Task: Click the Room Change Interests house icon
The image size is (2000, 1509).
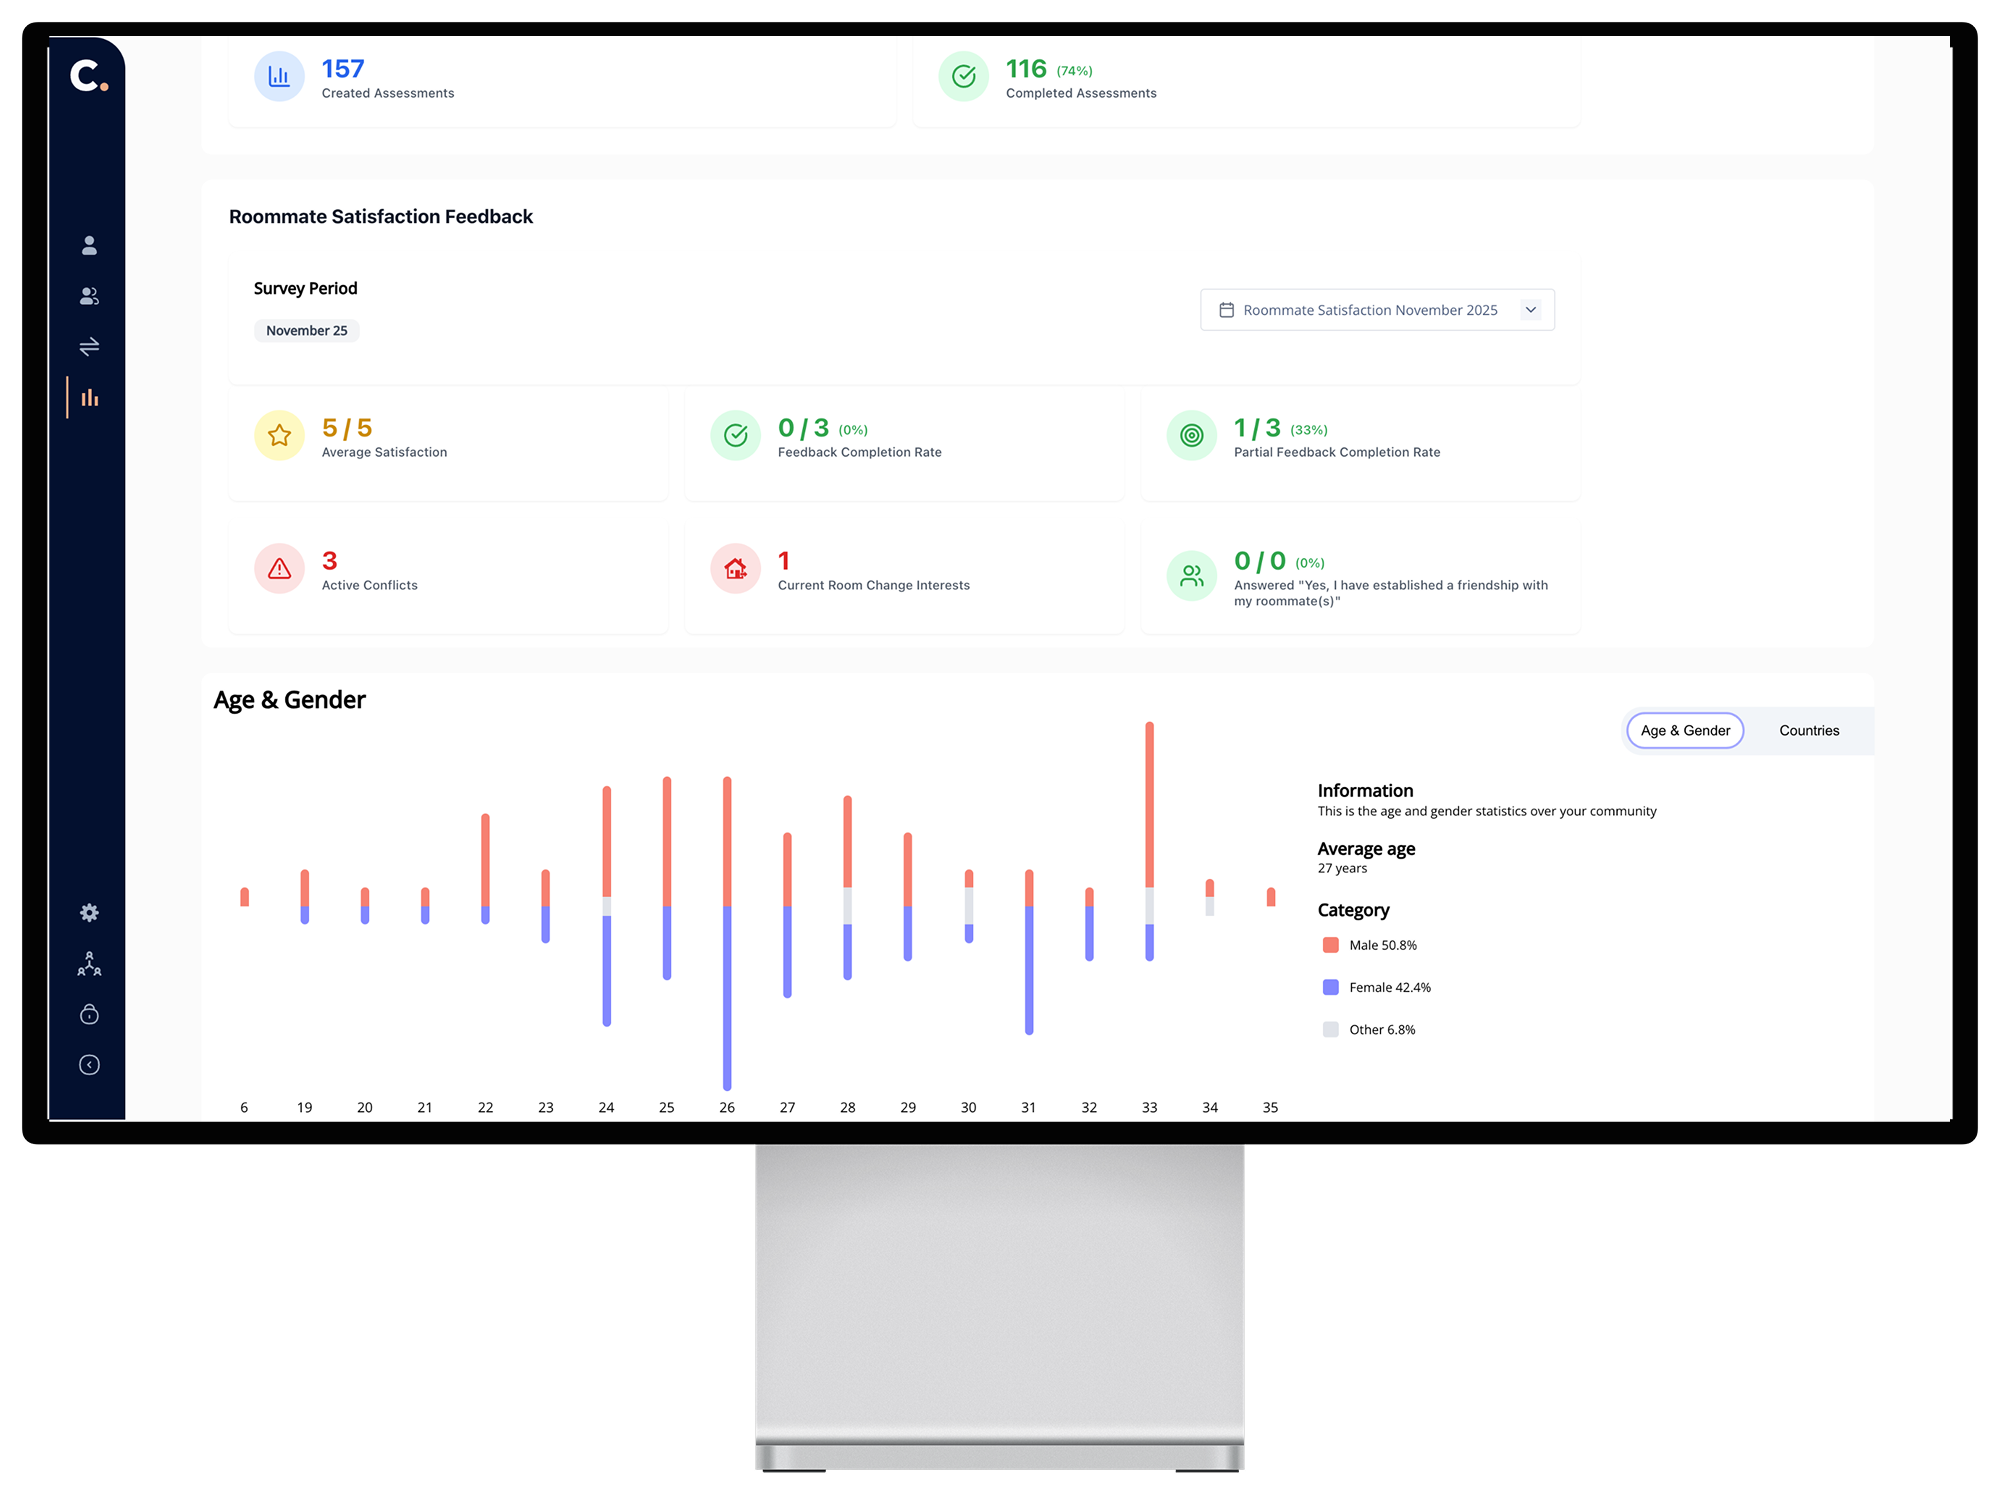Action: click(x=736, y=569)
